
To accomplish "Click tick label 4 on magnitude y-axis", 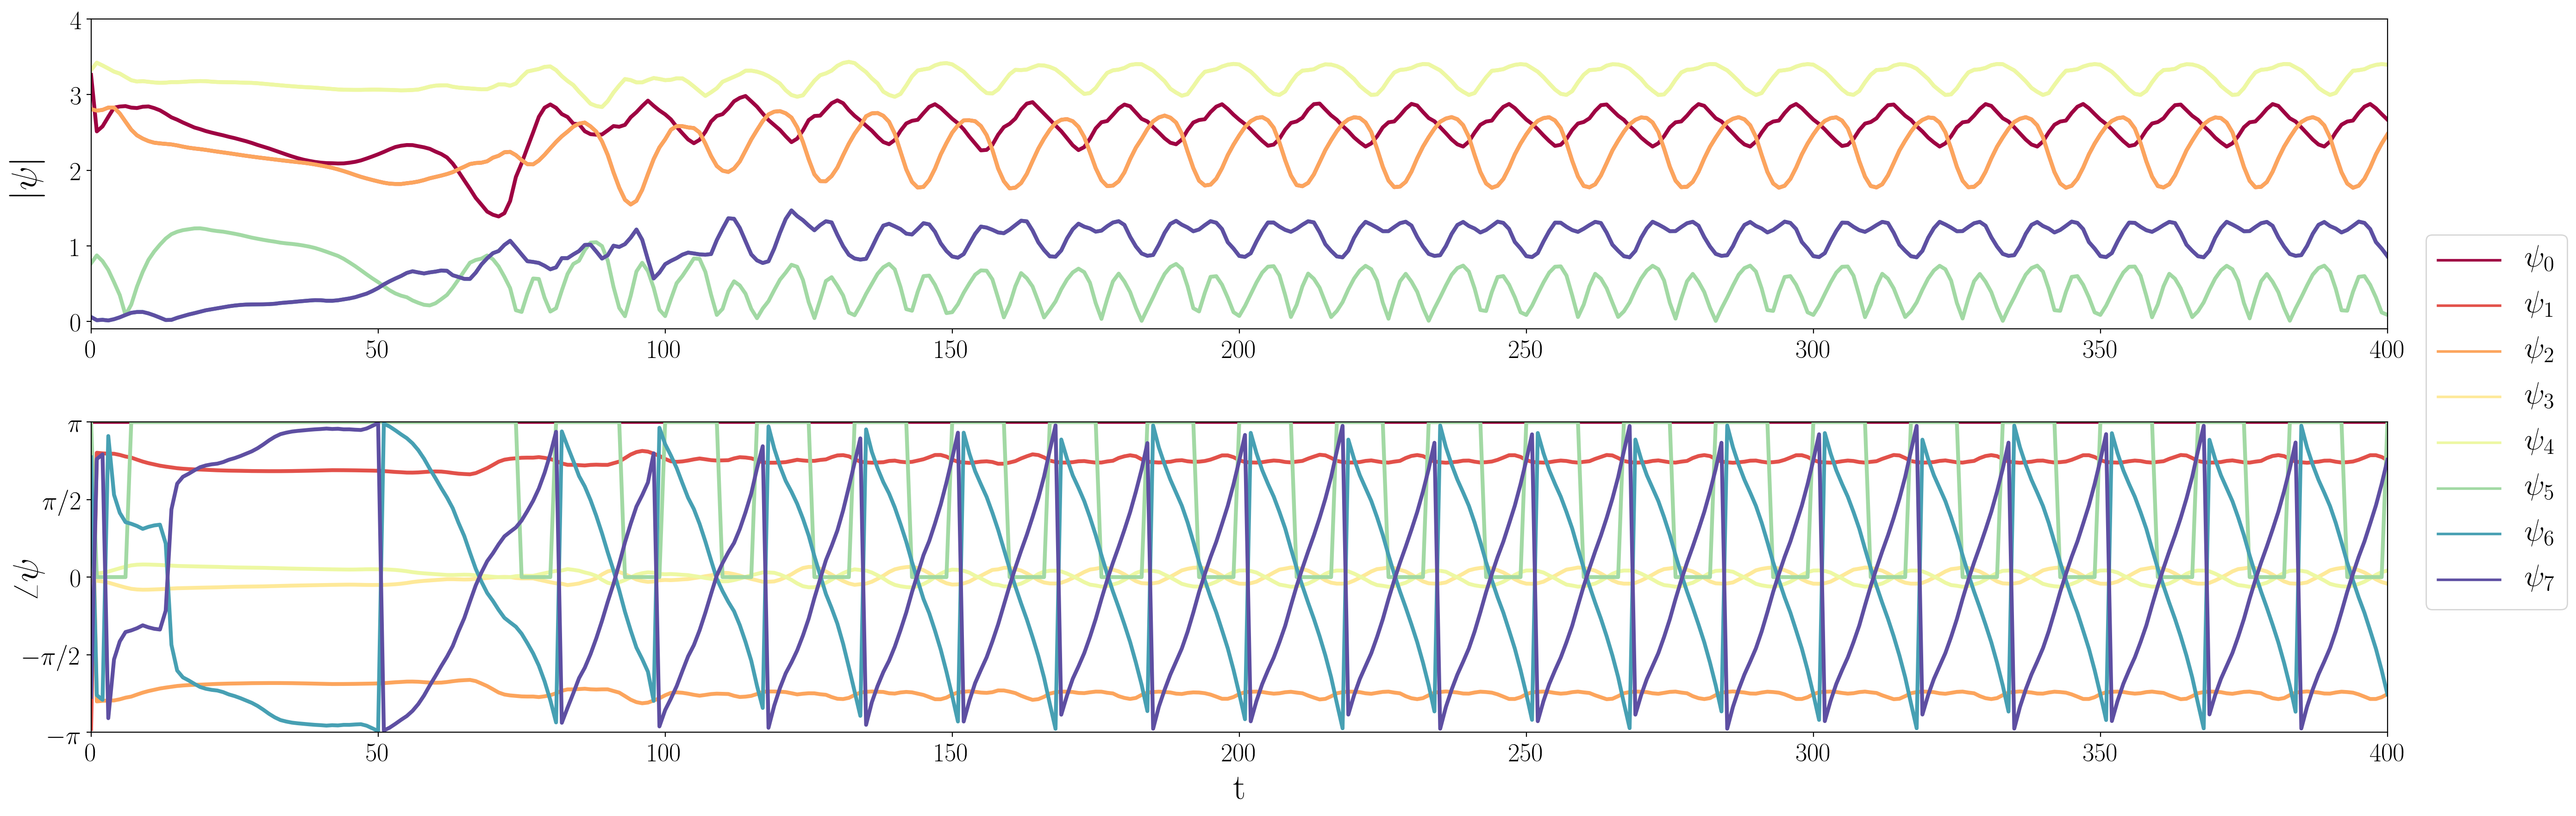I will click(76, 21).
